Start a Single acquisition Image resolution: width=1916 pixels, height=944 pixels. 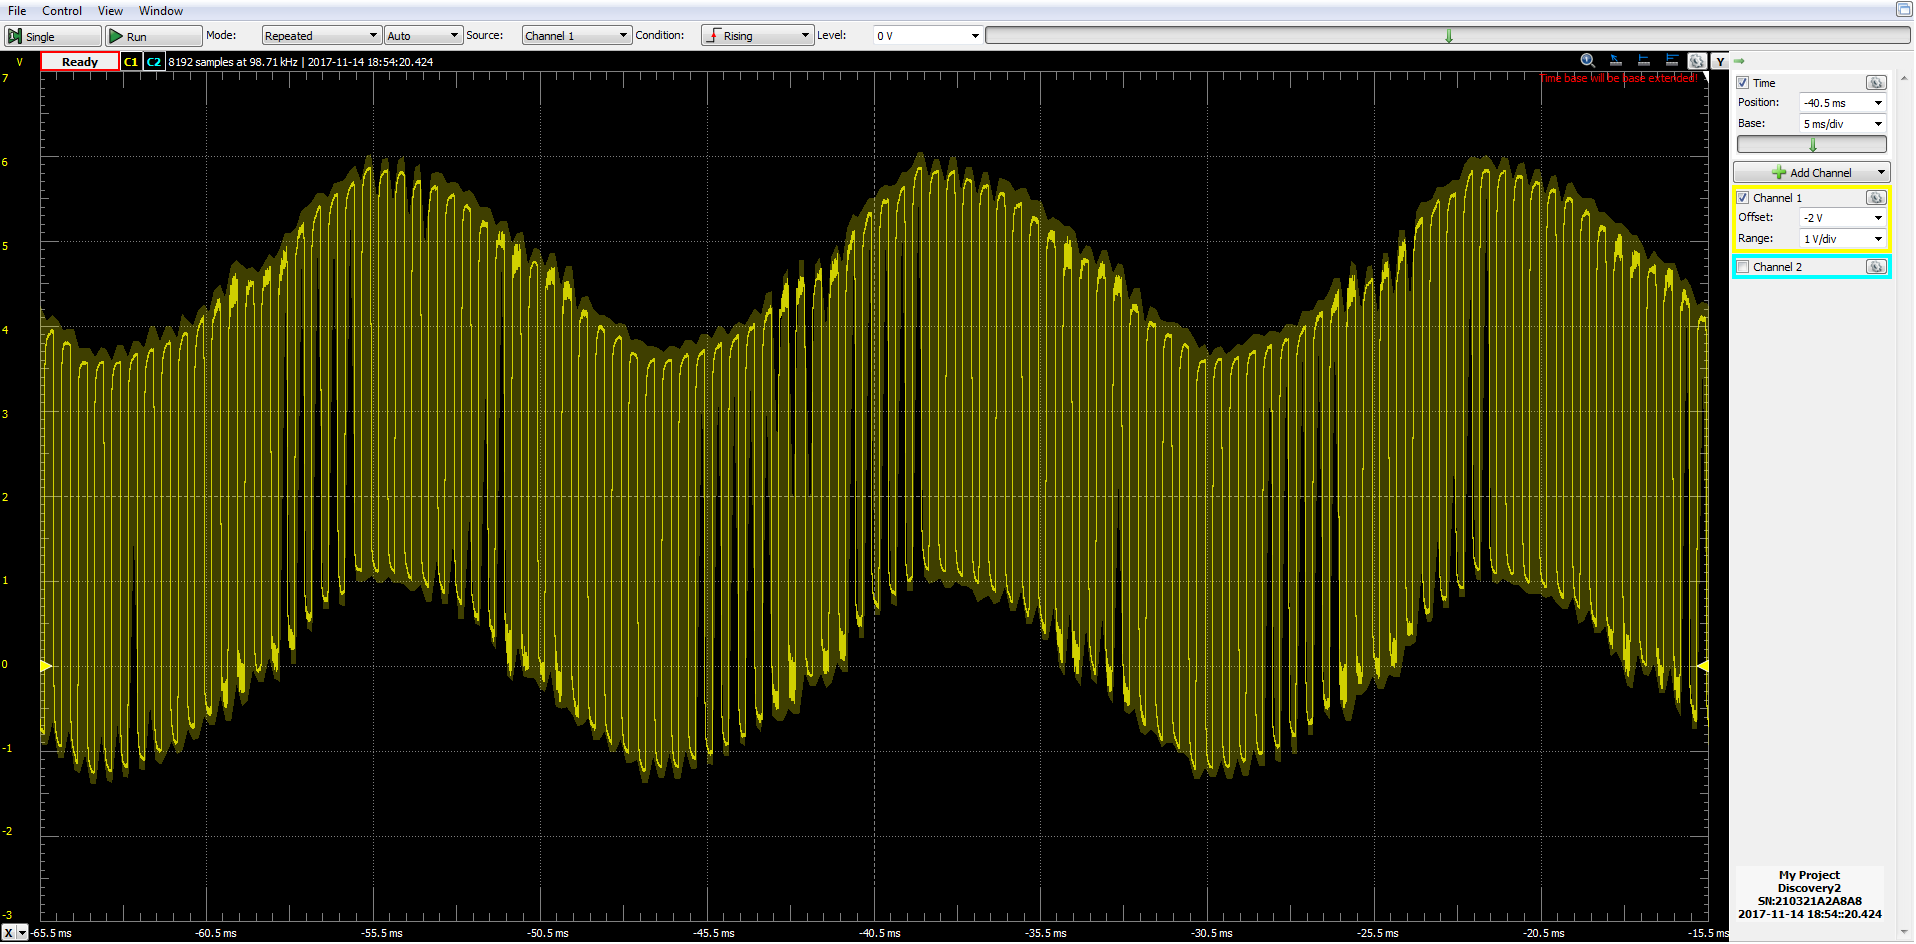[53, 36]
